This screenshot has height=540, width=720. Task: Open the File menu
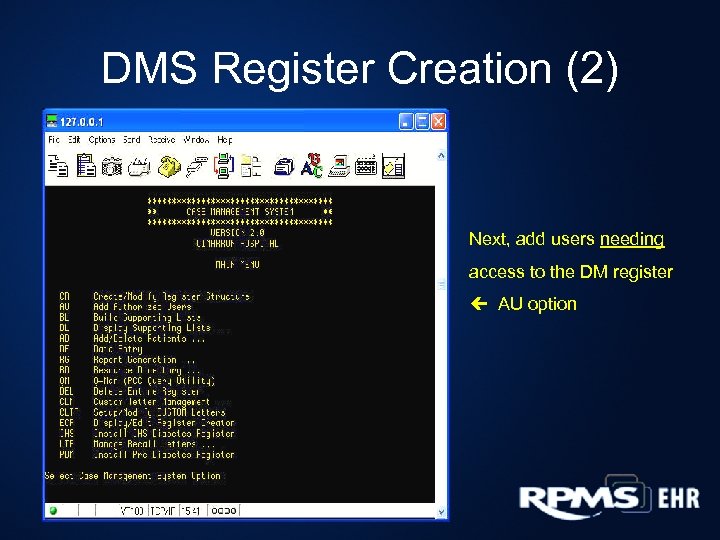[x=54, y=140]
